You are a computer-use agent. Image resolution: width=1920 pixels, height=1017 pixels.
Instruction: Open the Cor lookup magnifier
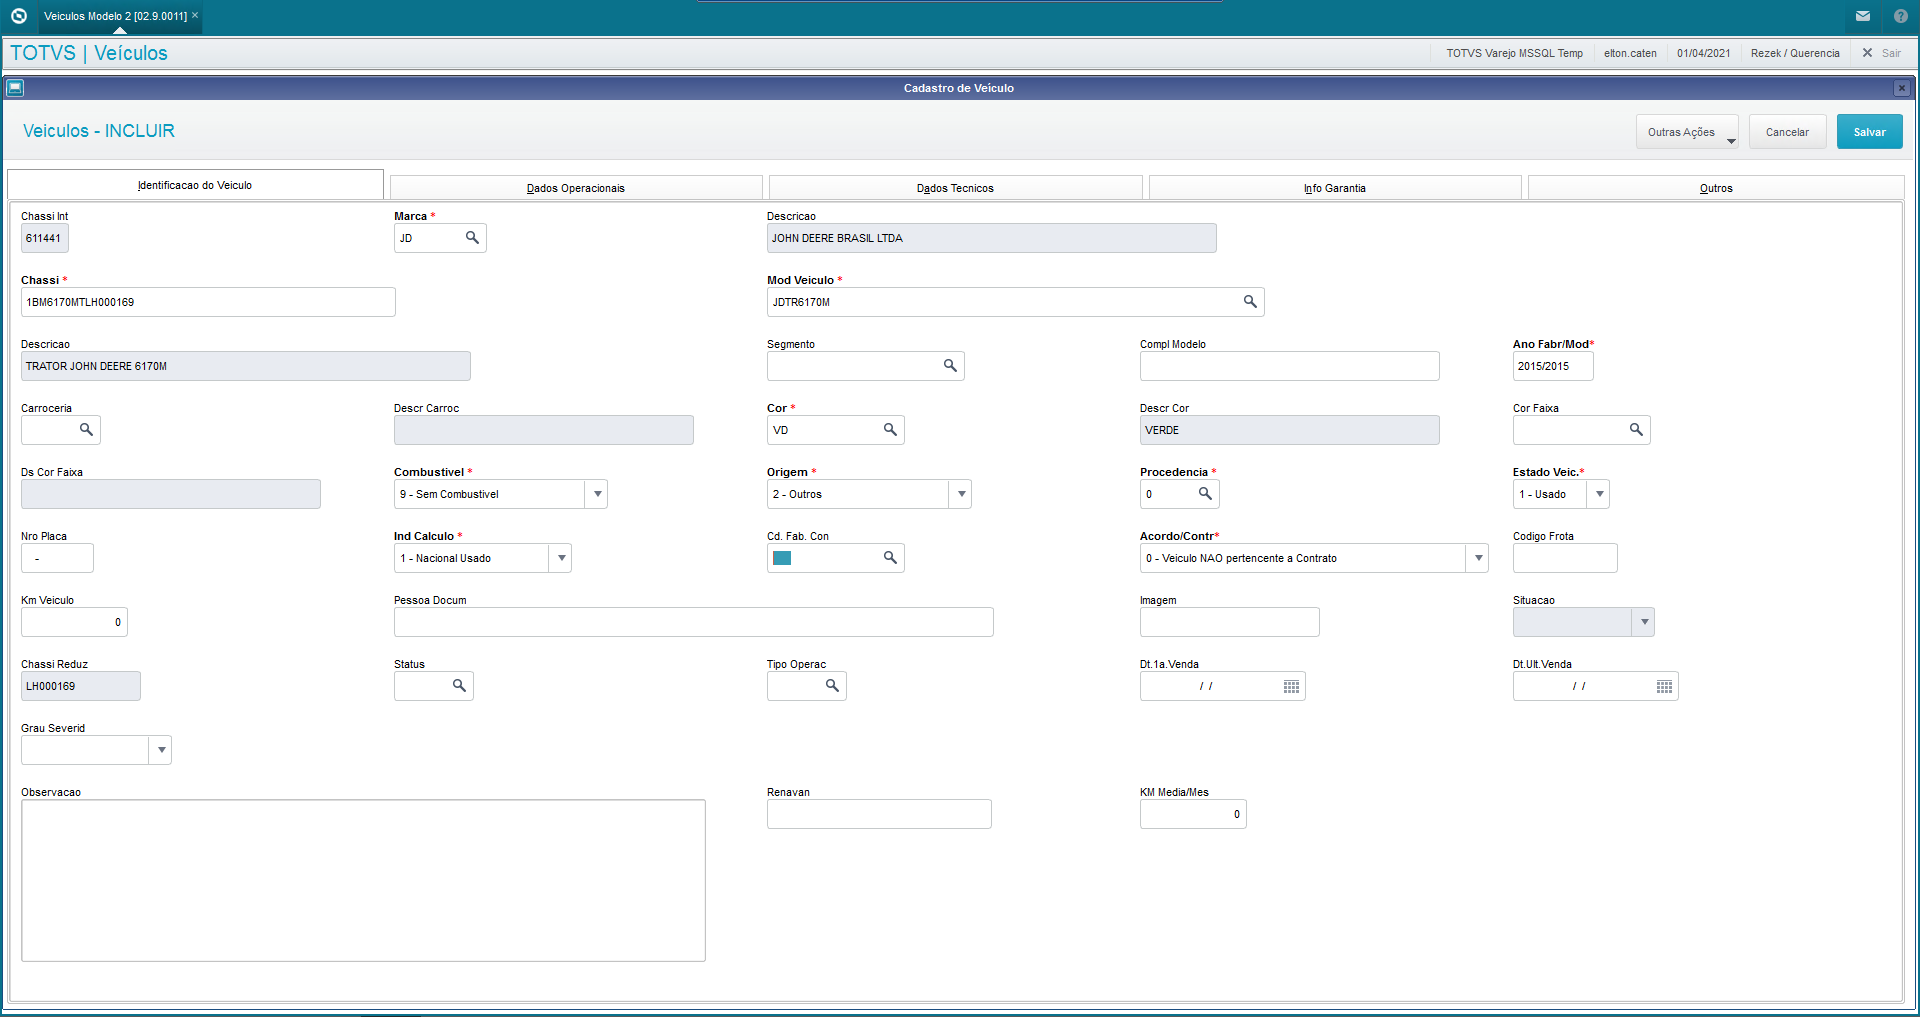(x=890, y=430)
